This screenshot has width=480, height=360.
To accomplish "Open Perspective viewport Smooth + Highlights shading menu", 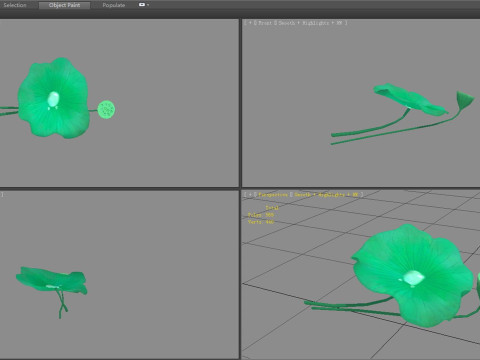I will tap(326, 194).
